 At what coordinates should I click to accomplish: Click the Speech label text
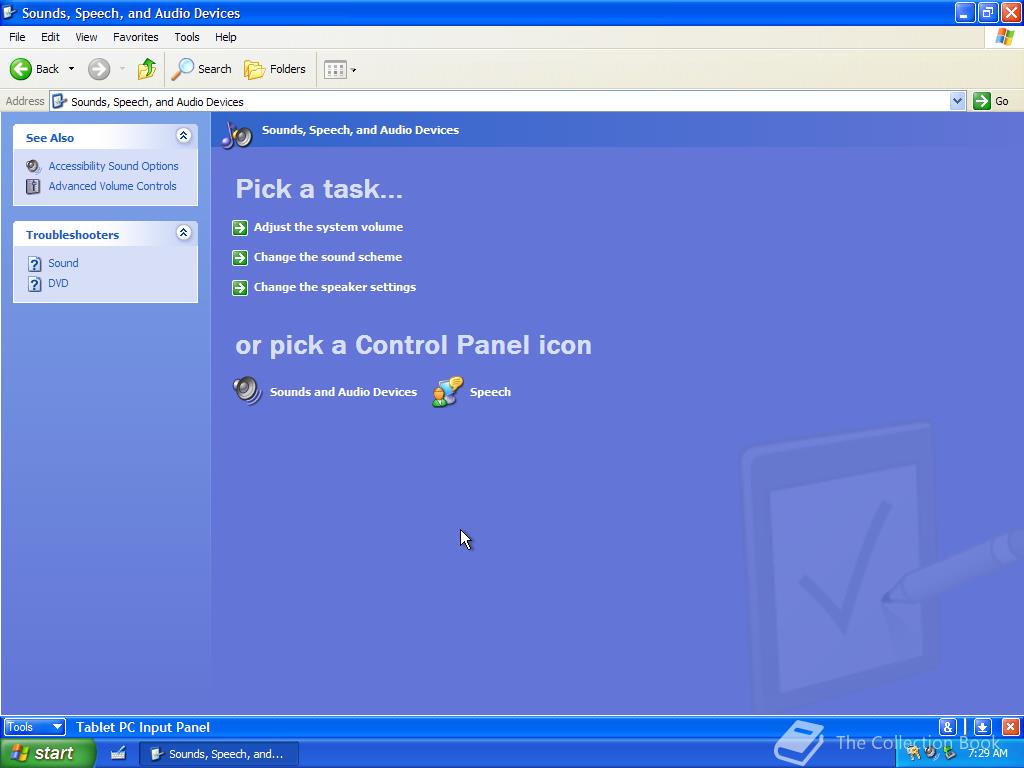tap(490, 392)
